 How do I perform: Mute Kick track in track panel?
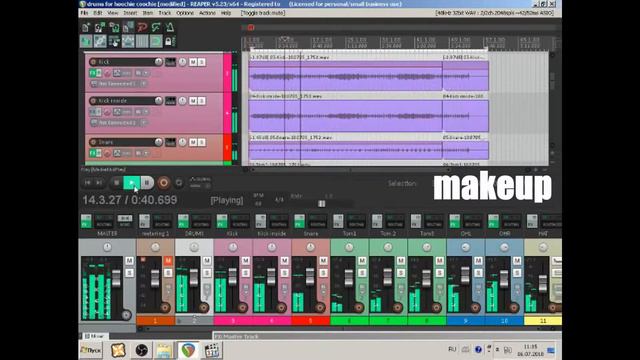click(x=193, y=62)
